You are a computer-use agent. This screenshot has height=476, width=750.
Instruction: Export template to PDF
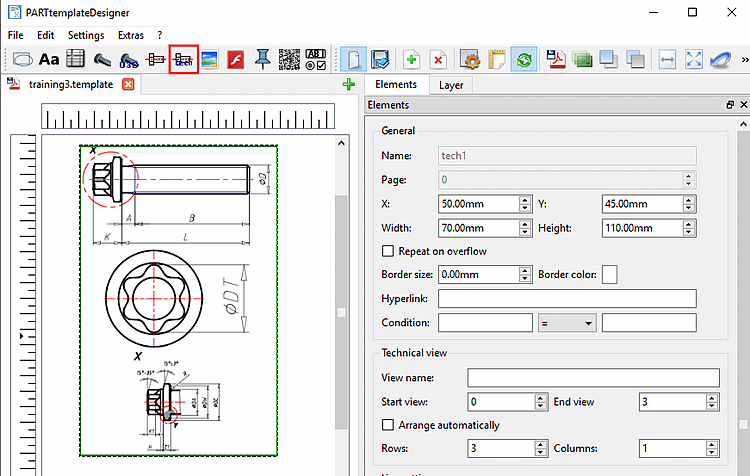point(557,60)
